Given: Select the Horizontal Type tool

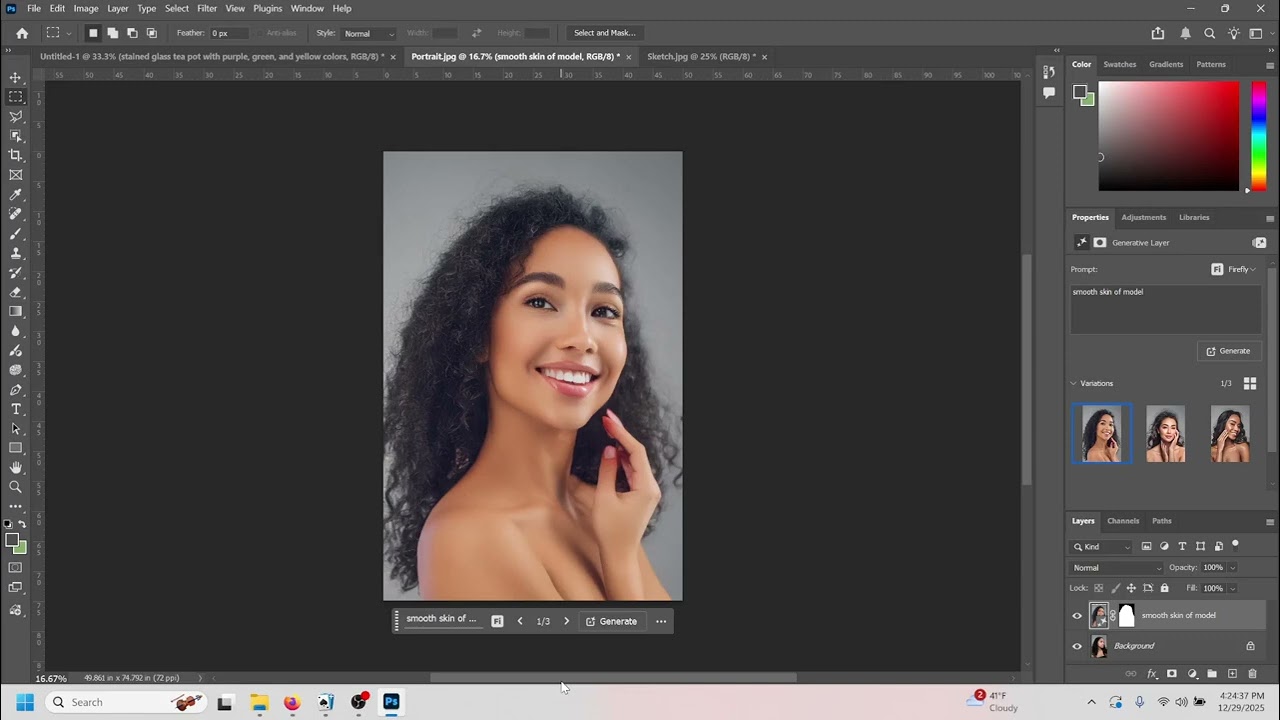Looking at the screenshot, I should [15, 409].
